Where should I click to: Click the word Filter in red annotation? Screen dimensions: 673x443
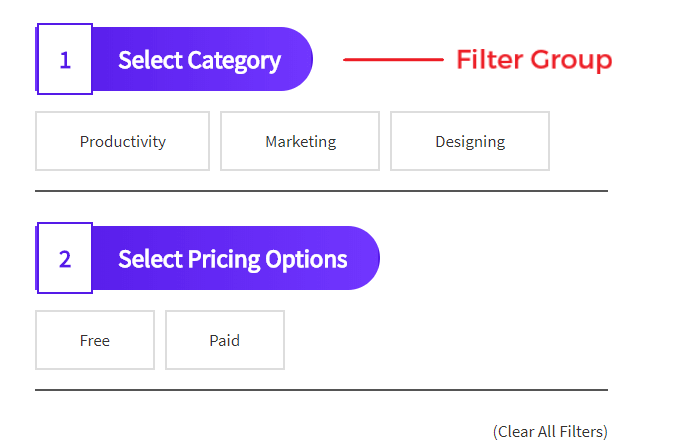[x=490, y=59]
